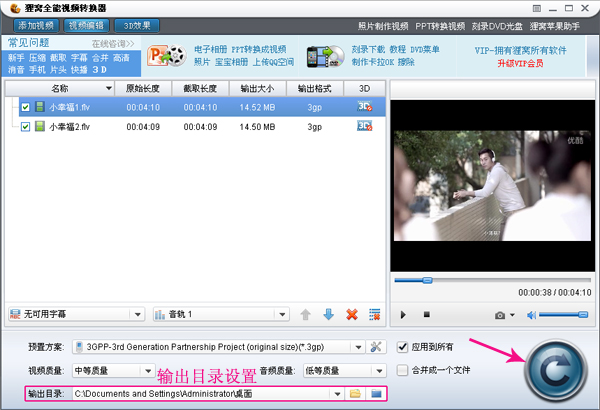Click the large blue convert start button

pos(556,371)
